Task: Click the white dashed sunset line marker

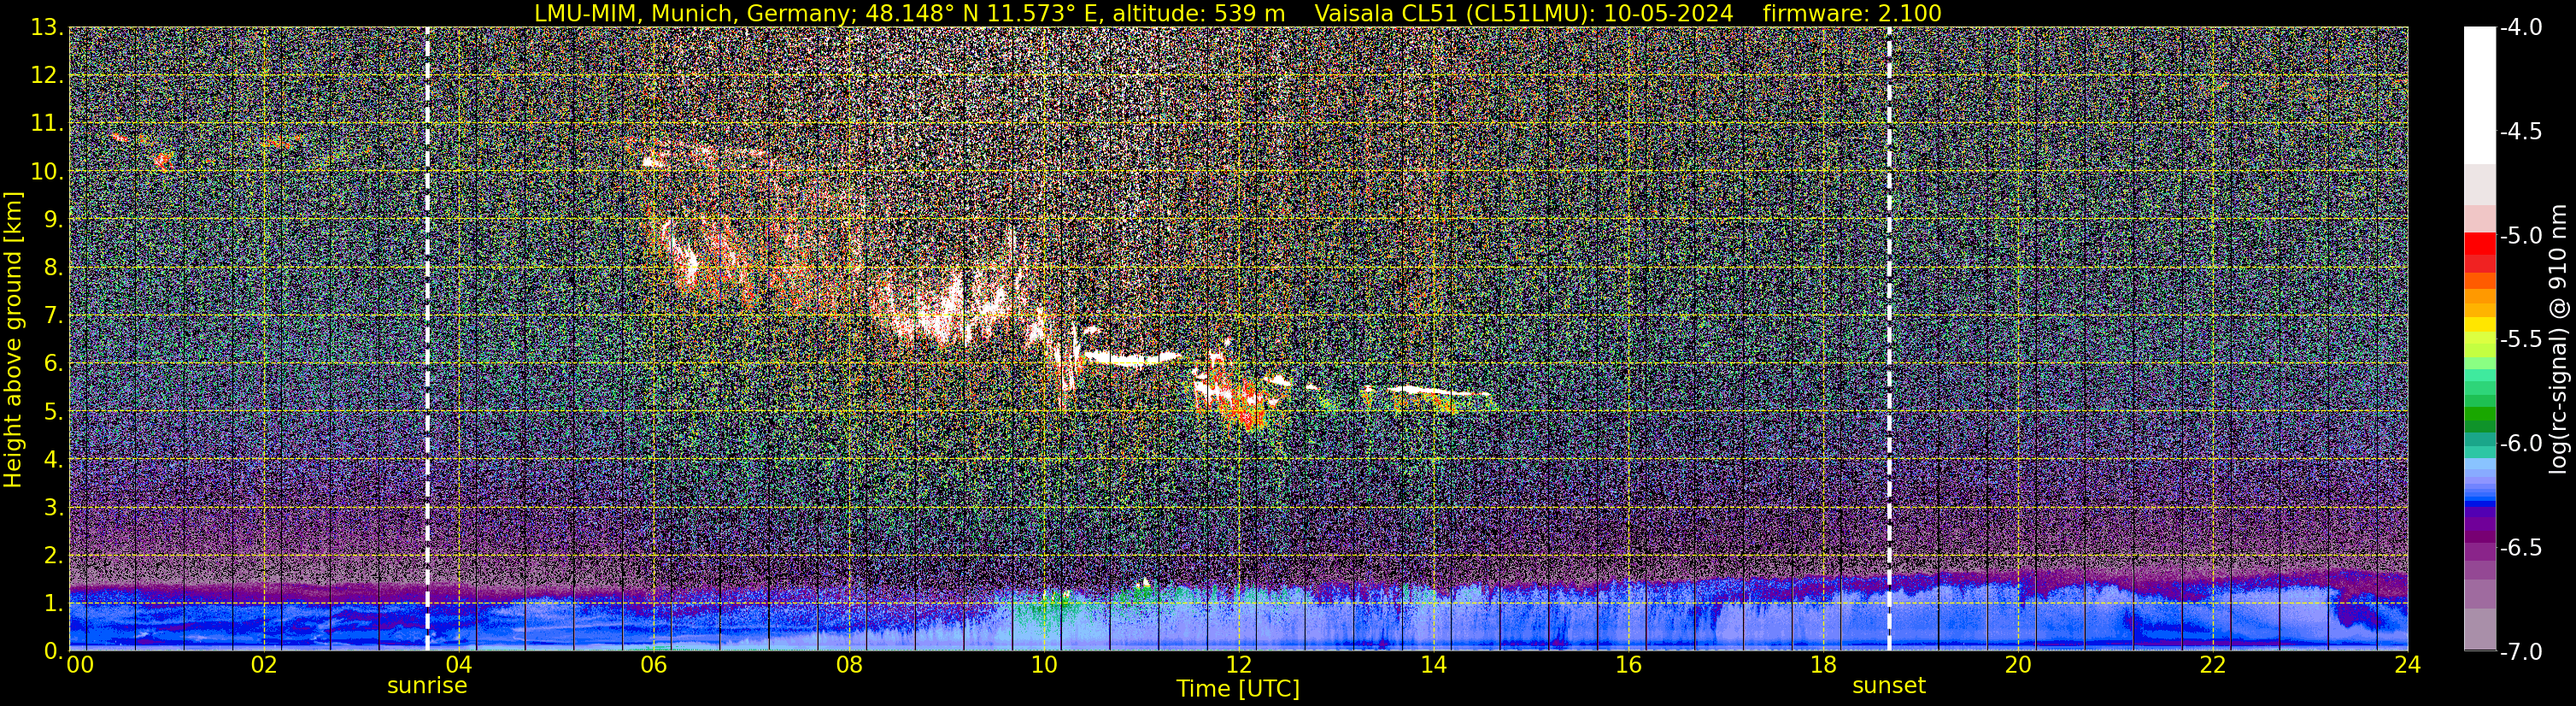Action: coord(1889,338)
